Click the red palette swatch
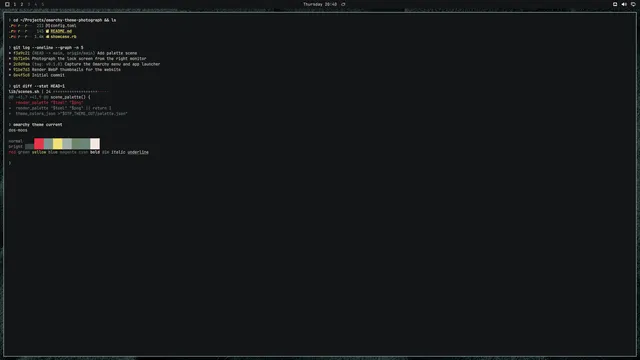 pyautogui.click(x=39, y=144)
